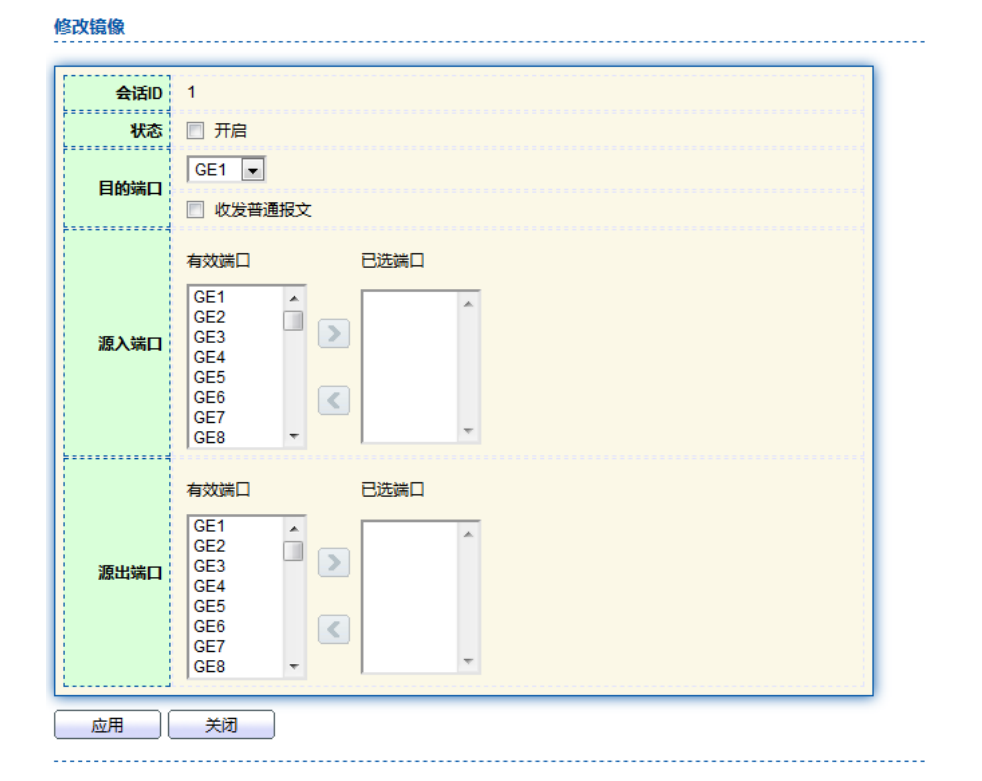
Task: Select GE1 in 源出端口 available list
Action: [x=210, y=526]
